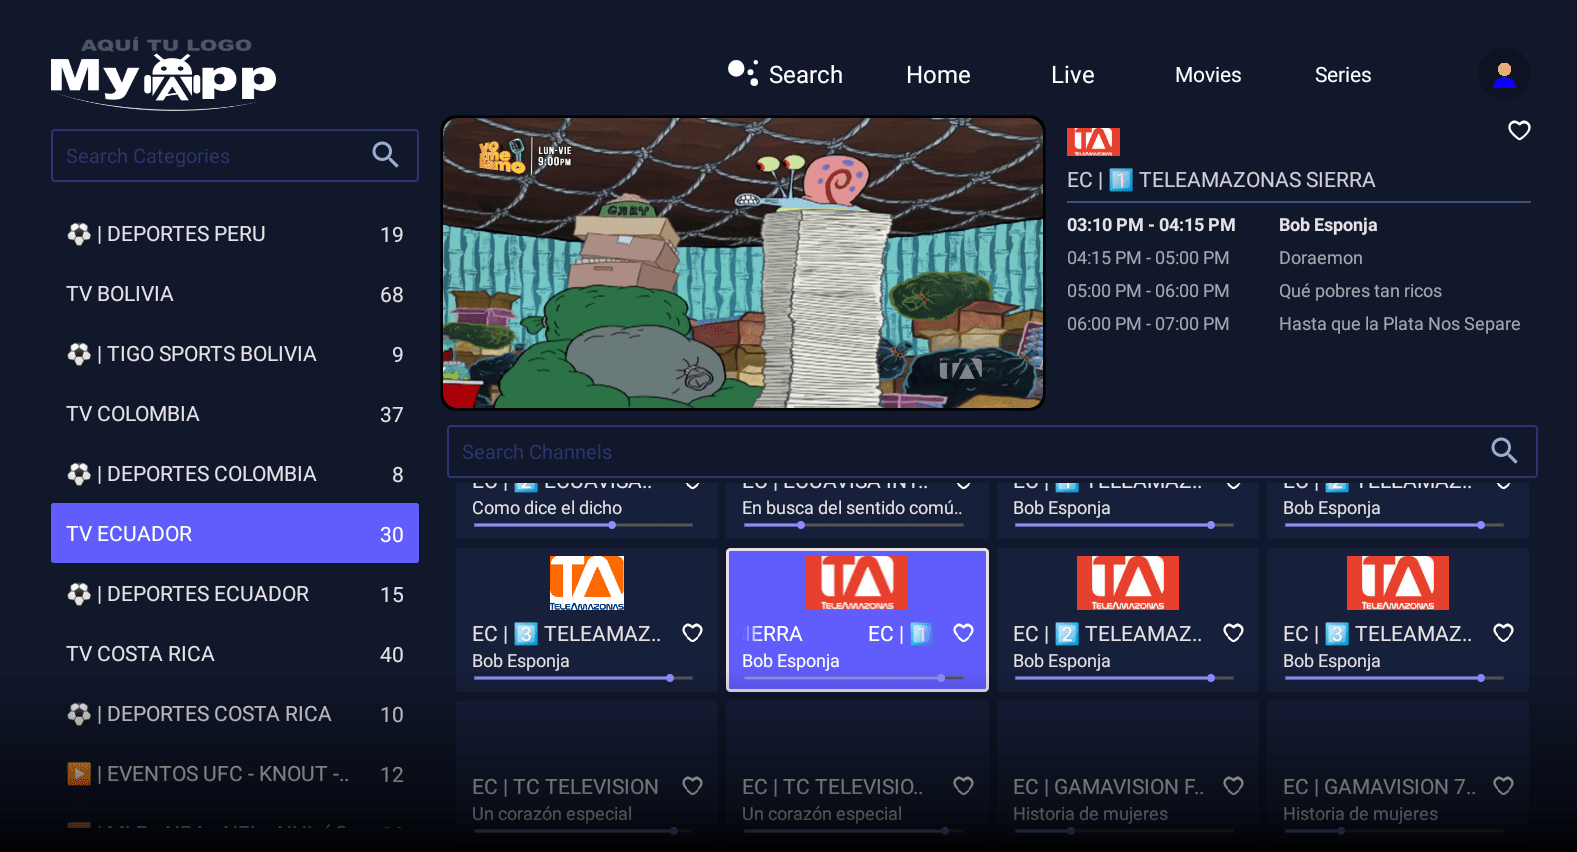Open the EC | GAMAVISION 7.. channel card
The image size is (1577, 852).
click(1398, 770)
